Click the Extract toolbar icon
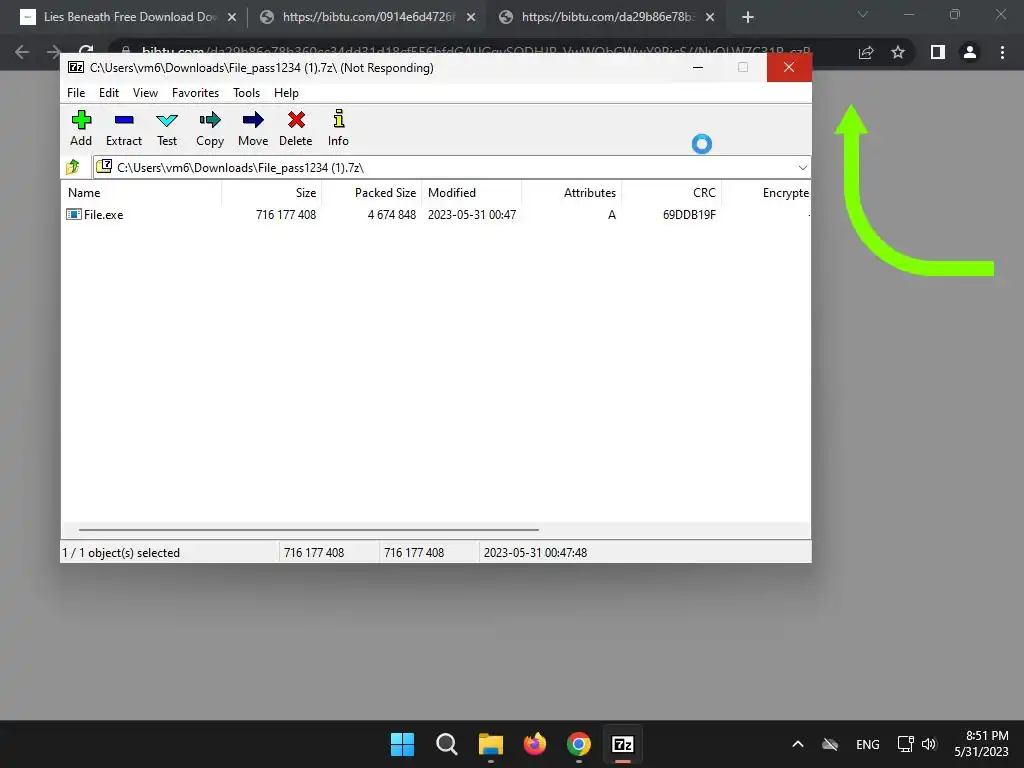This screenshot has height=768, width=1024. [x=123, y=128]
